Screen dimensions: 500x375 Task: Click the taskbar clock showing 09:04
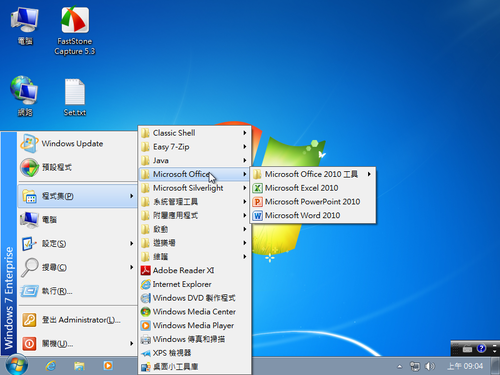click(x=465, y=366)
